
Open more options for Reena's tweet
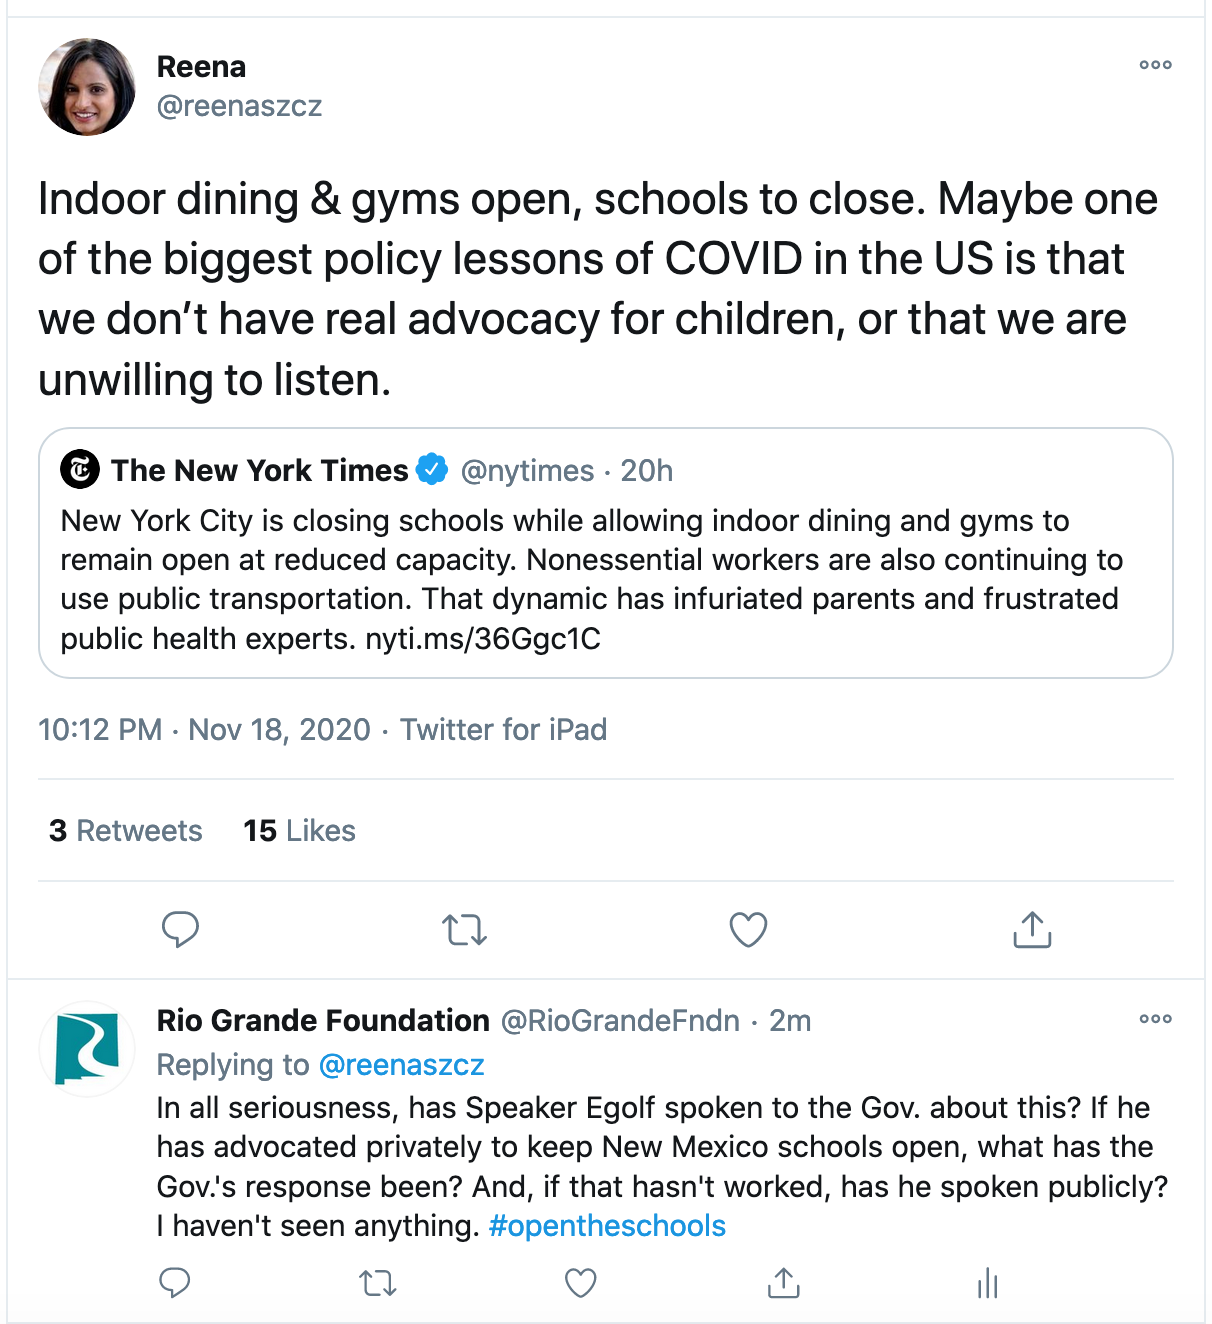[x=1155, y=65]
